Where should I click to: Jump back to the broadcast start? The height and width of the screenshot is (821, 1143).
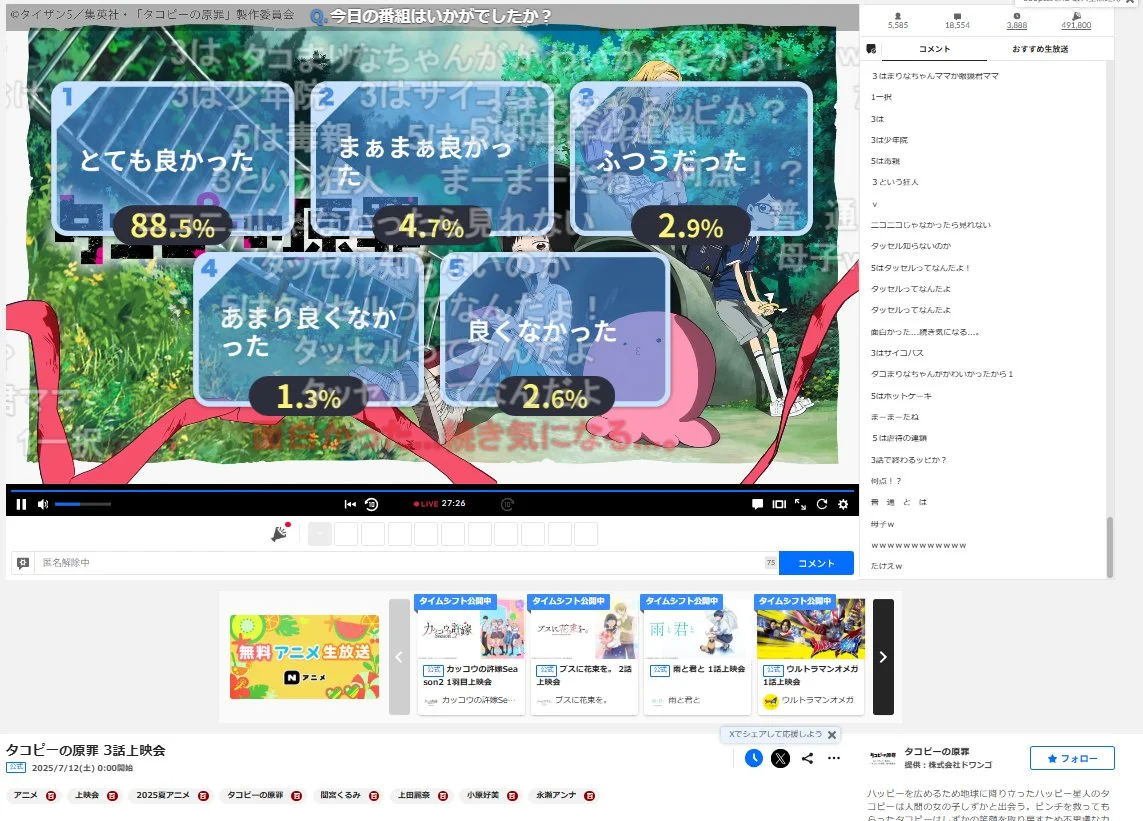(350, 504)
